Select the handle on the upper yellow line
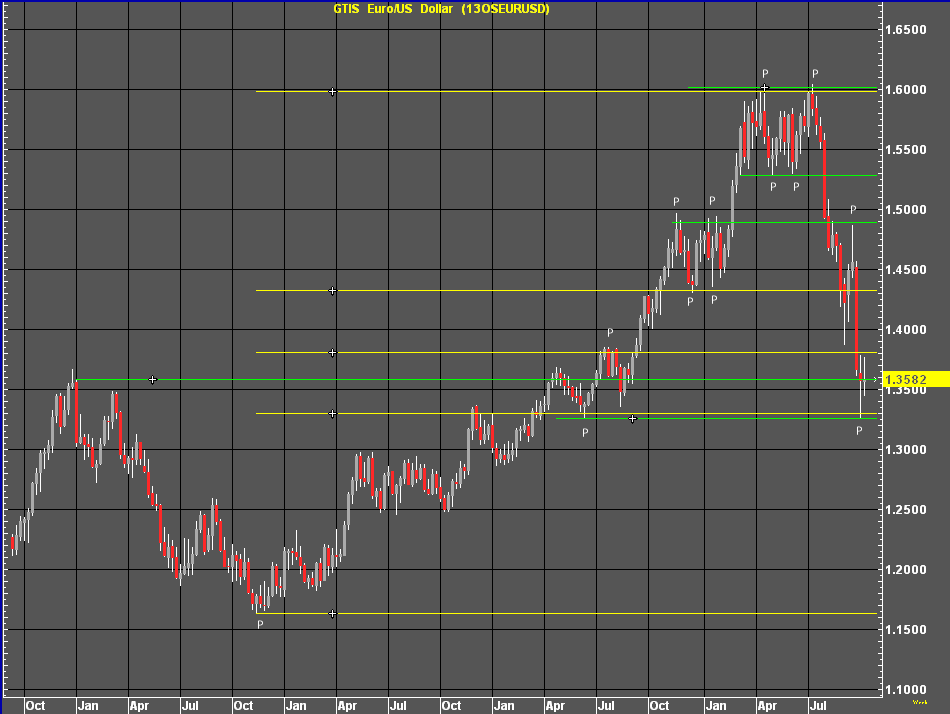The image size is (950, 714). pos(333,291)
